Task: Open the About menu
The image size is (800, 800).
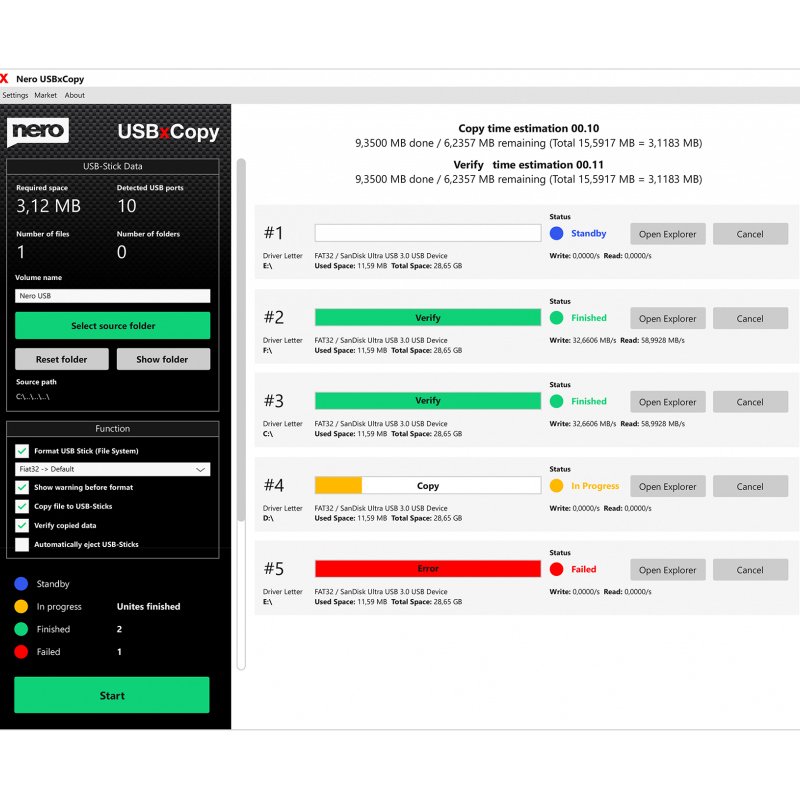Action: (74, 95)
